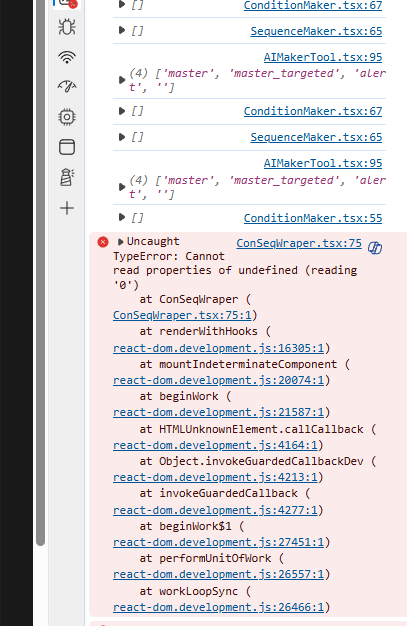Screen dimensions: 407x626
Task: Click the 'at renderWithHooks (' stack line
Action: pos(205,331)
